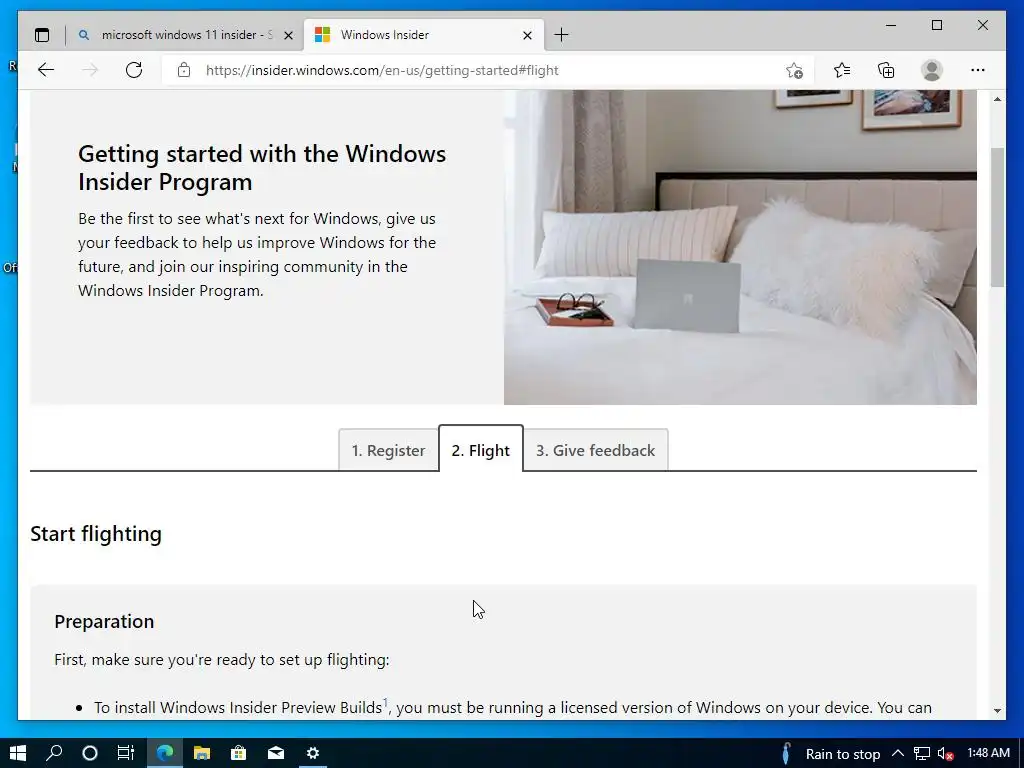Go back to the previous page
The image size is (1024, 768).
pyautogui.click(x=46, y=70)
